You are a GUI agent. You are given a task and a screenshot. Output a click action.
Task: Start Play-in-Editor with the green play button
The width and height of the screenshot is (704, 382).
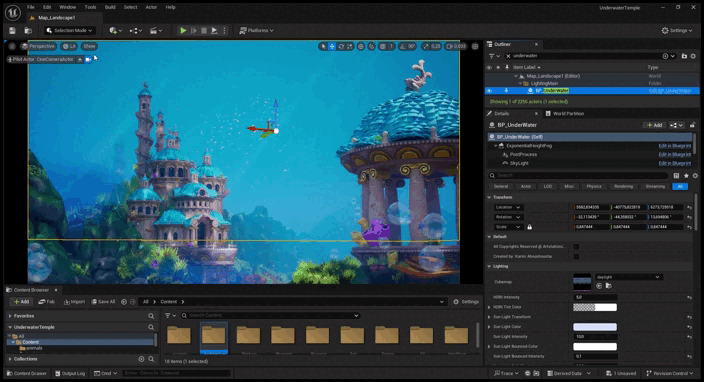(x=183, y=31)
